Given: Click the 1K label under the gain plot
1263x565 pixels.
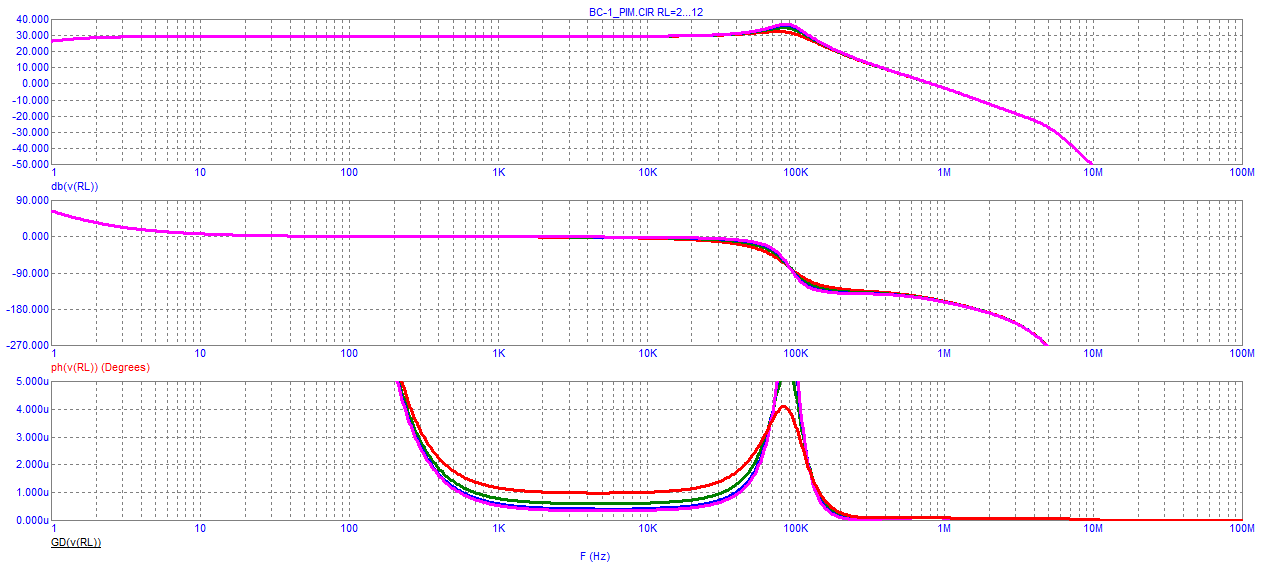Looking at the screenshot, I should (498, 173).
